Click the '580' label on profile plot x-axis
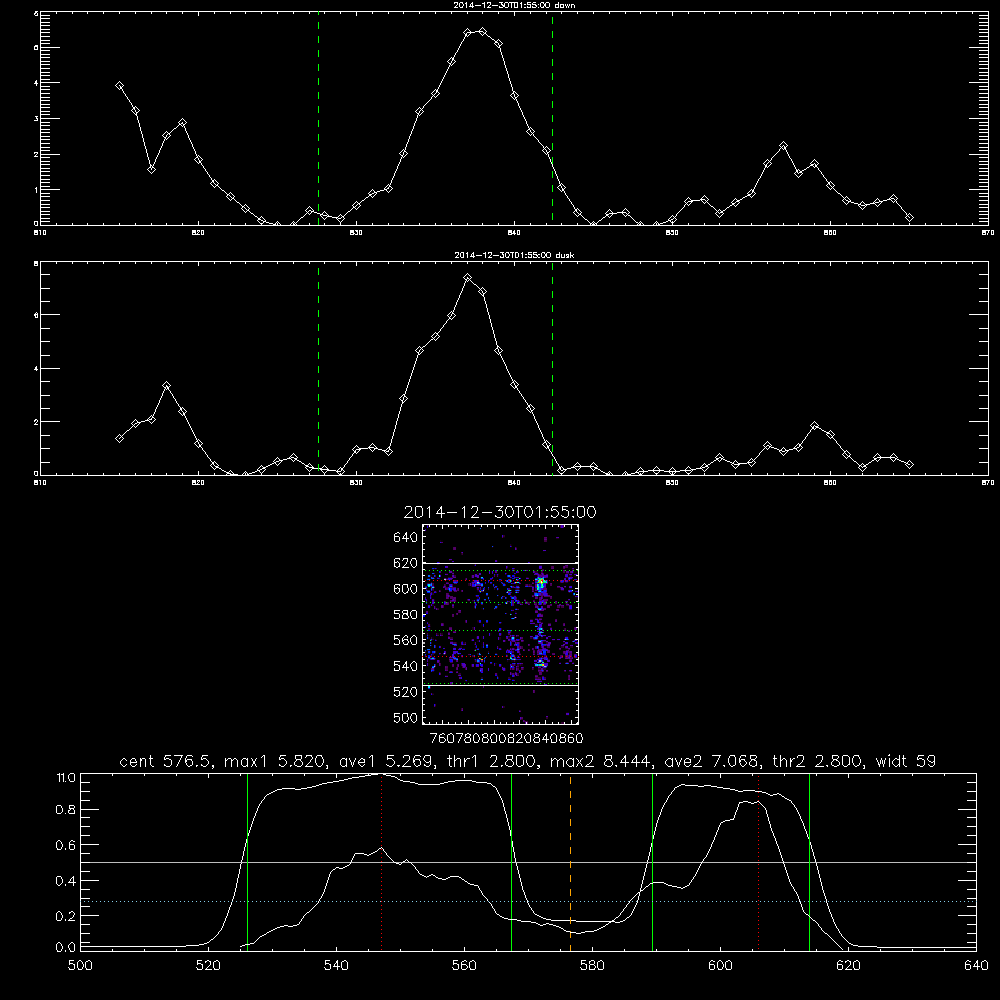The width and height of the screenshot is (1000, 1000). (x=592, y=966)
